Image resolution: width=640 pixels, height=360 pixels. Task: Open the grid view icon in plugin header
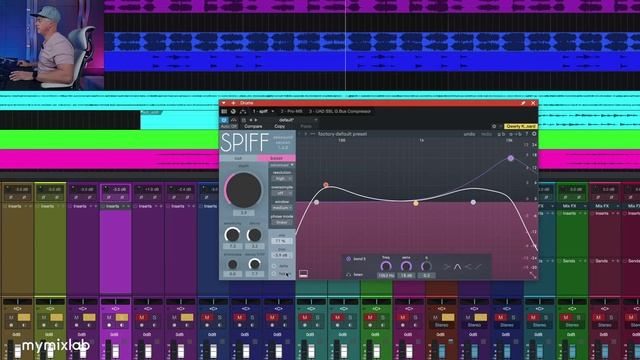(x=224, y=111)
